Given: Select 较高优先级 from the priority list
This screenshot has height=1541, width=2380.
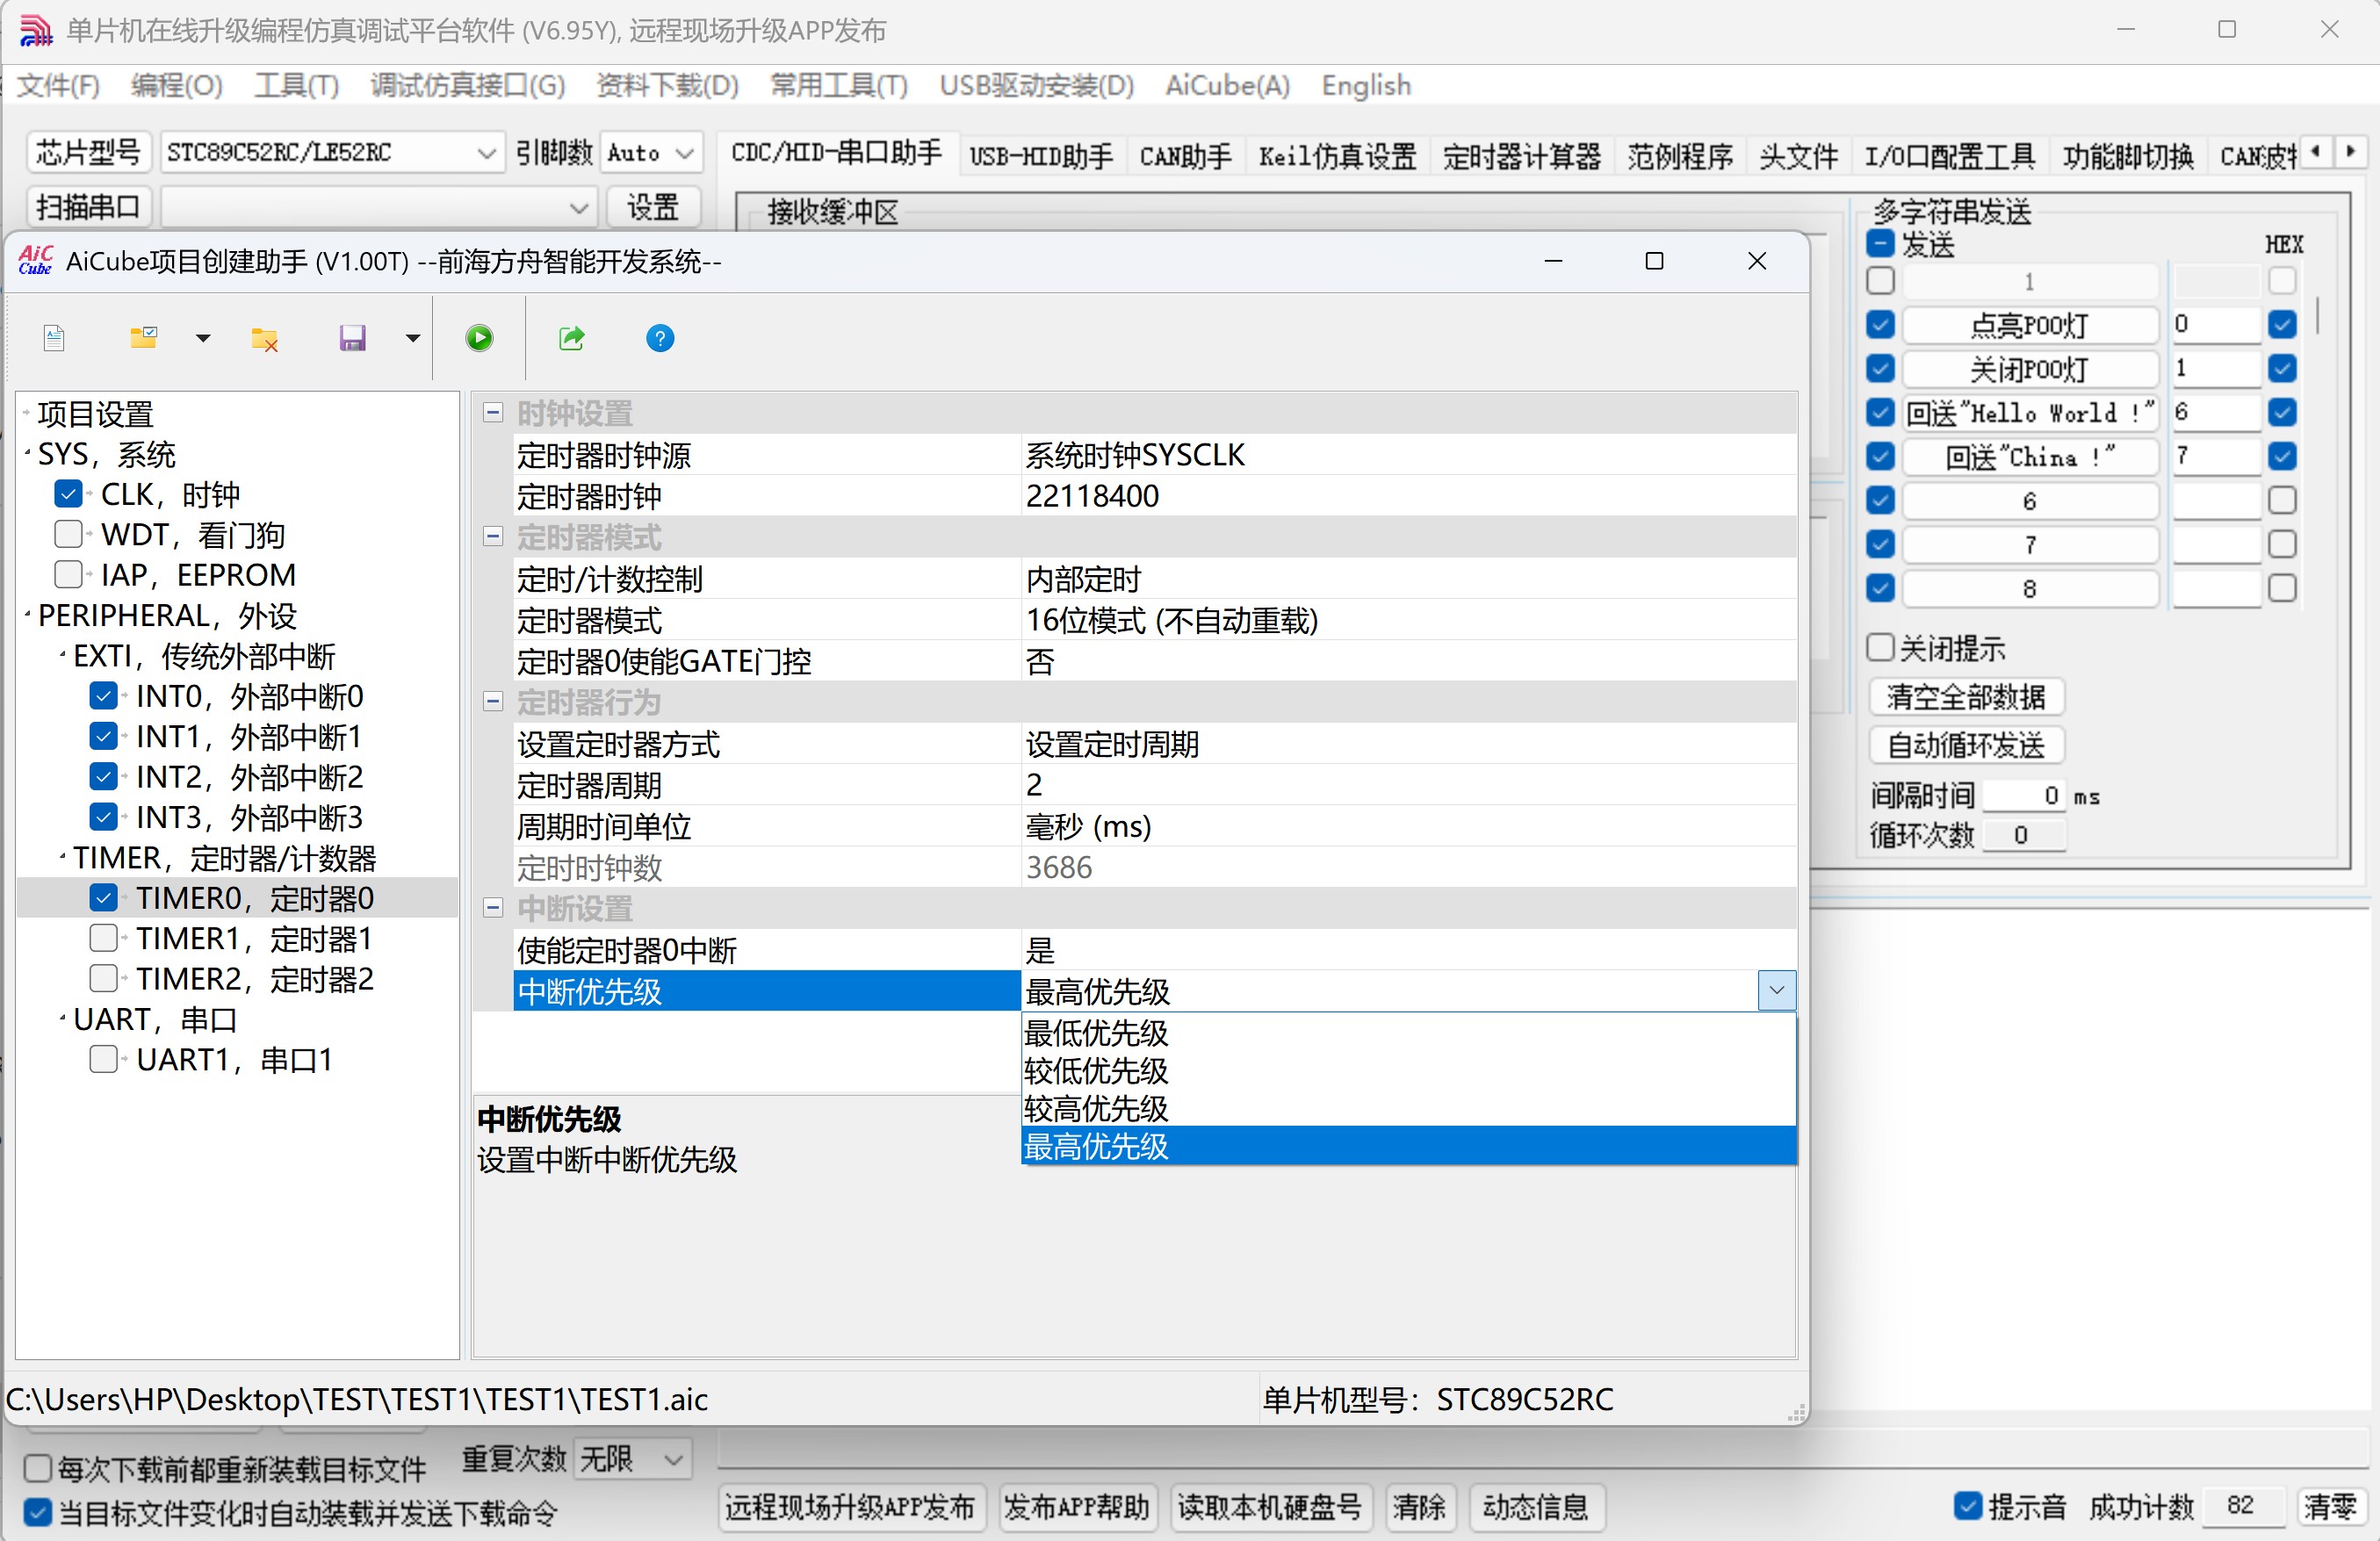Looking at the screenshot, I should [1408, 1108].
